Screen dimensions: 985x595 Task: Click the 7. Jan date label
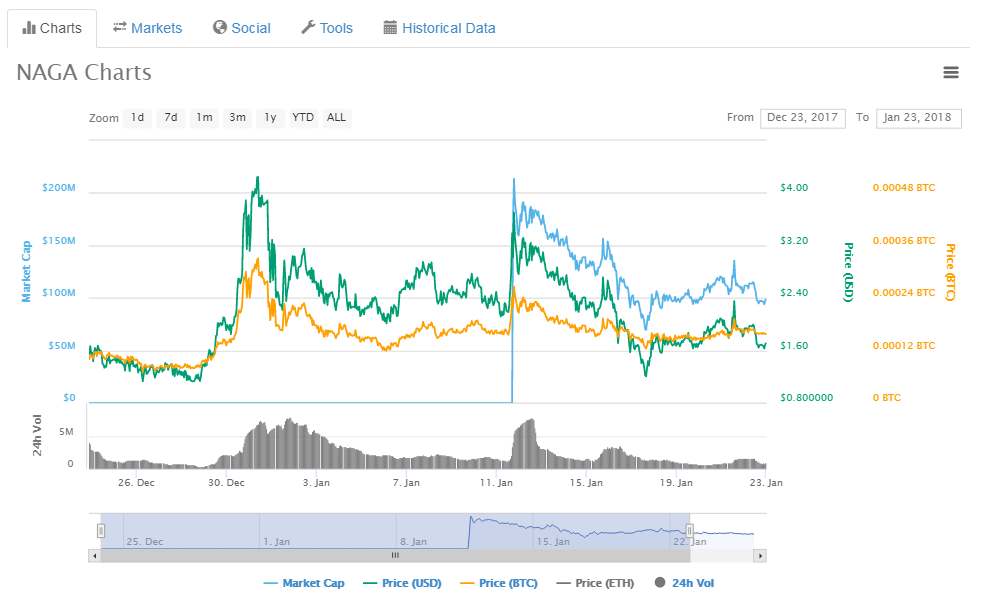pyautogui.click(x=406, y=483)
